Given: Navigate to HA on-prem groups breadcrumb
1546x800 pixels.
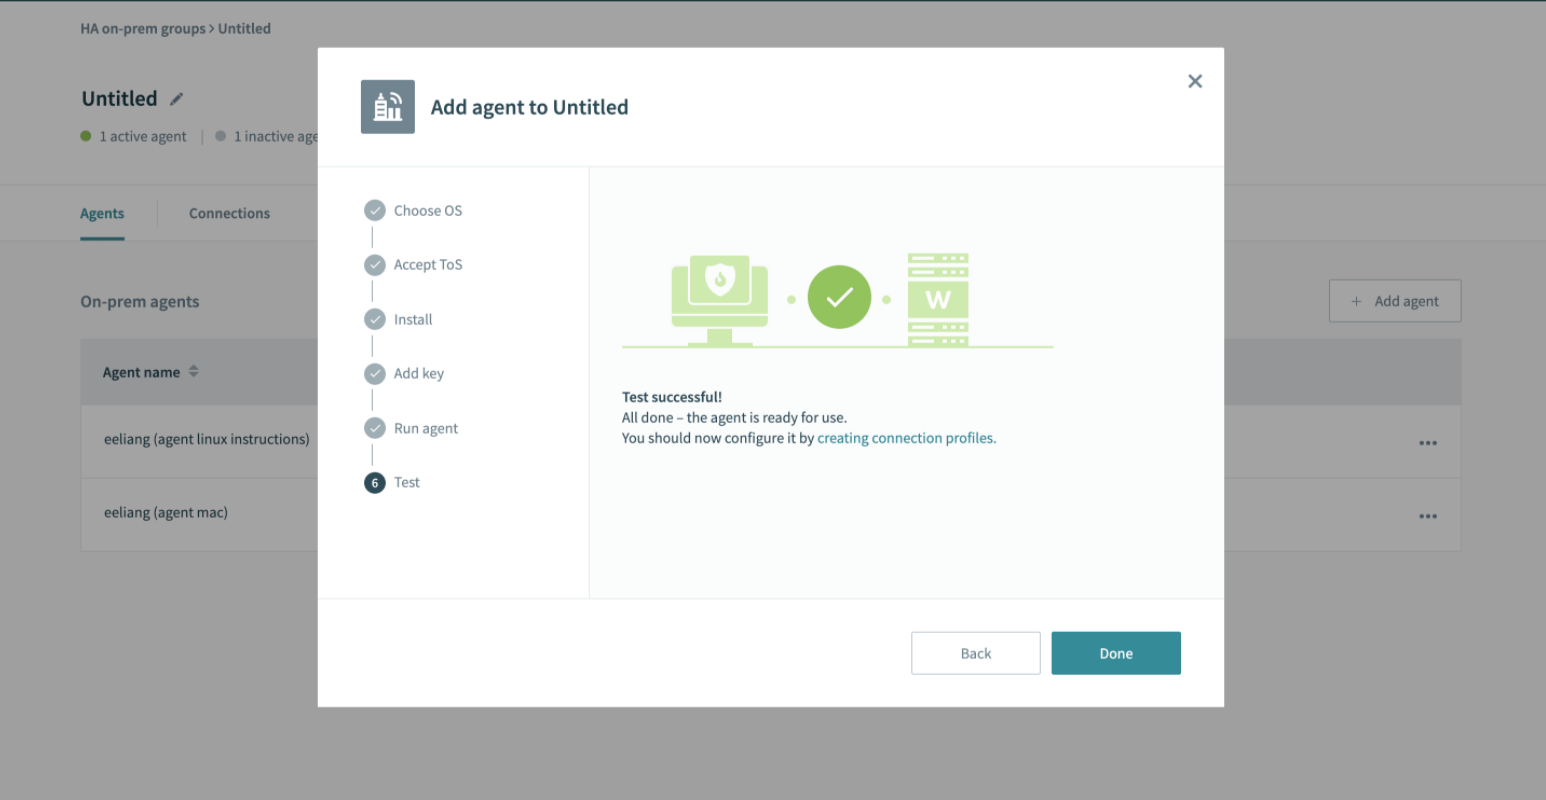Looking at the screenshot, I should (143, 29).
